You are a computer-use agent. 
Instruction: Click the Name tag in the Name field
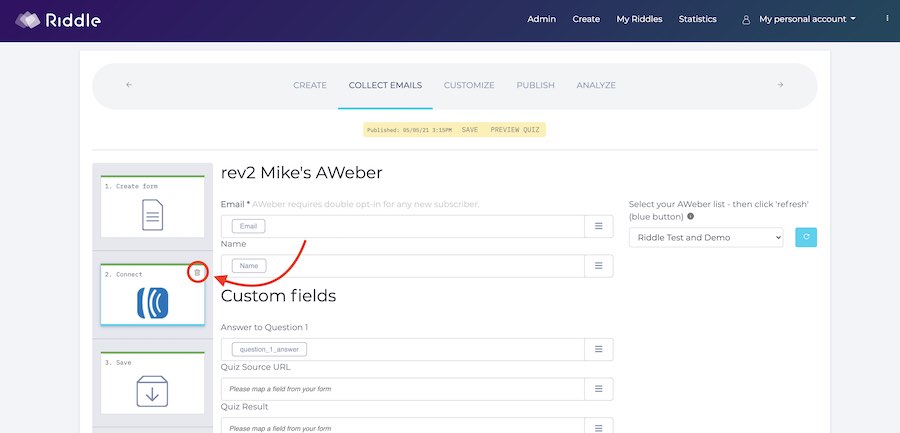tap(249, 266)
